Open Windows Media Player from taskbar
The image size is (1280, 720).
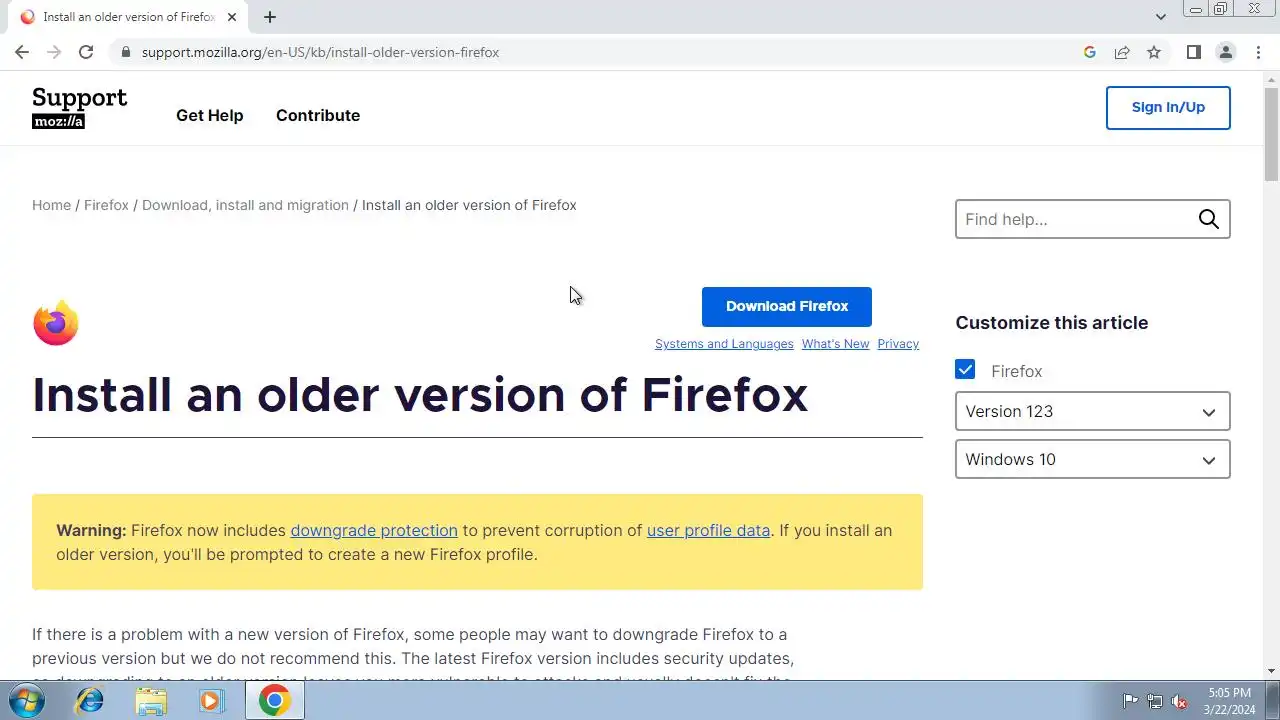[x=211, y=701]
